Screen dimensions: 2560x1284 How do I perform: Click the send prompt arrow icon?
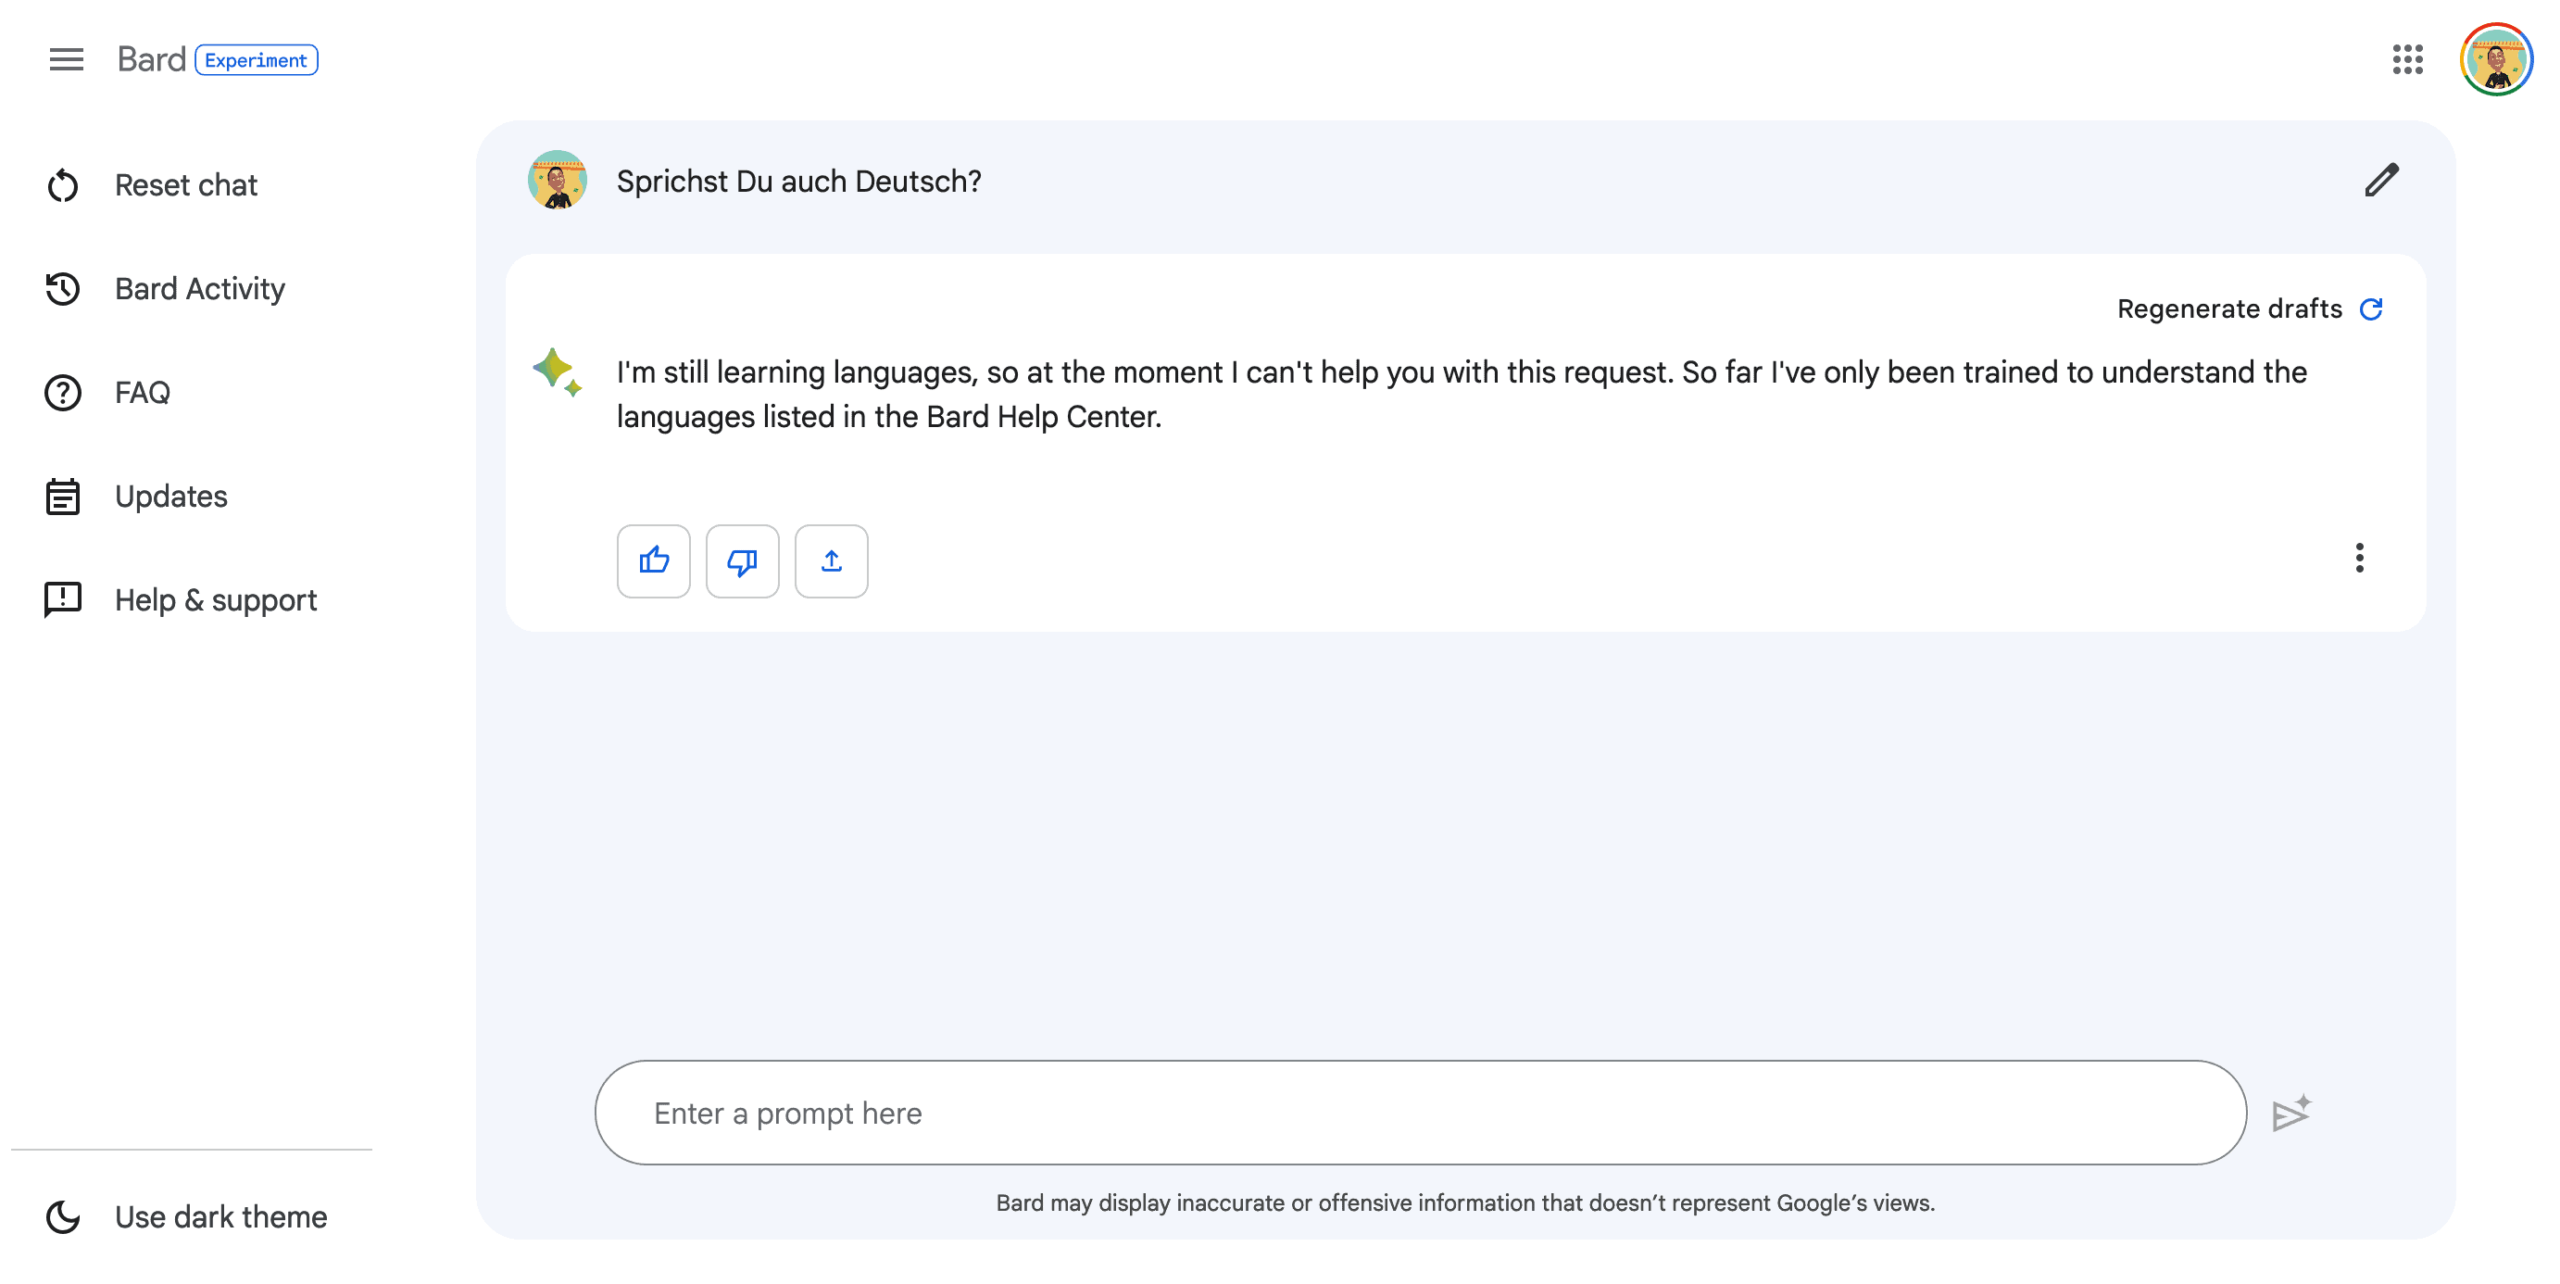pyautogui.click(x=2289, y=1112)
